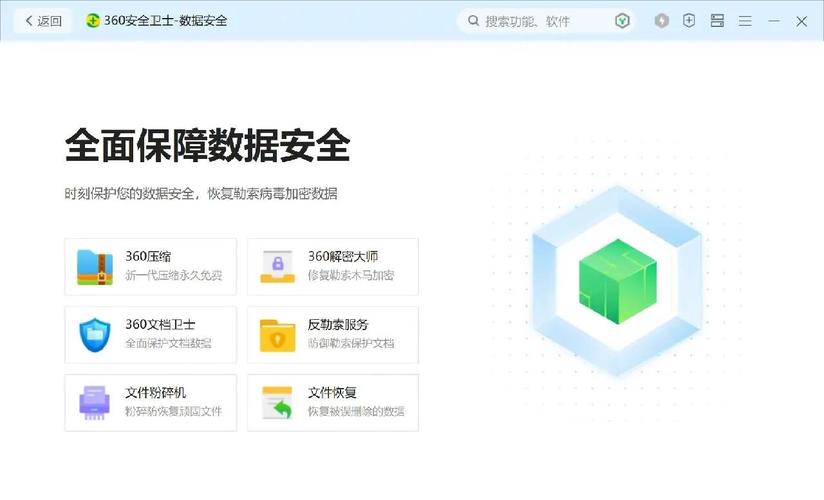The height and width of the screenshot is (500, 824).
Task: Close the 360安全卫士 window
Action: (801, 21)
